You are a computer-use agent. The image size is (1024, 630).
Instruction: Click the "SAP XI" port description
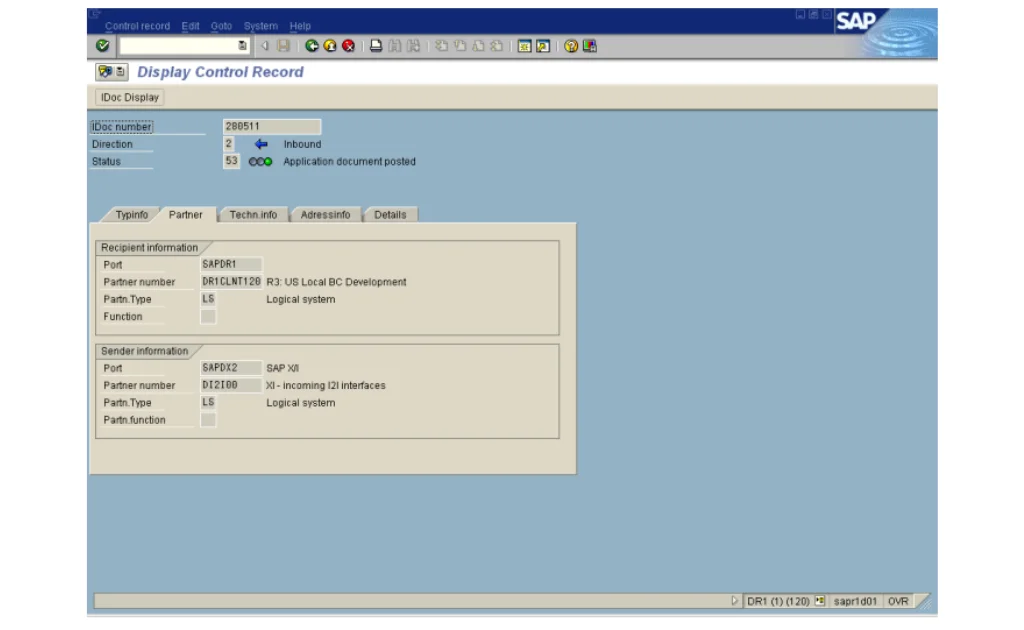point(282,368)
